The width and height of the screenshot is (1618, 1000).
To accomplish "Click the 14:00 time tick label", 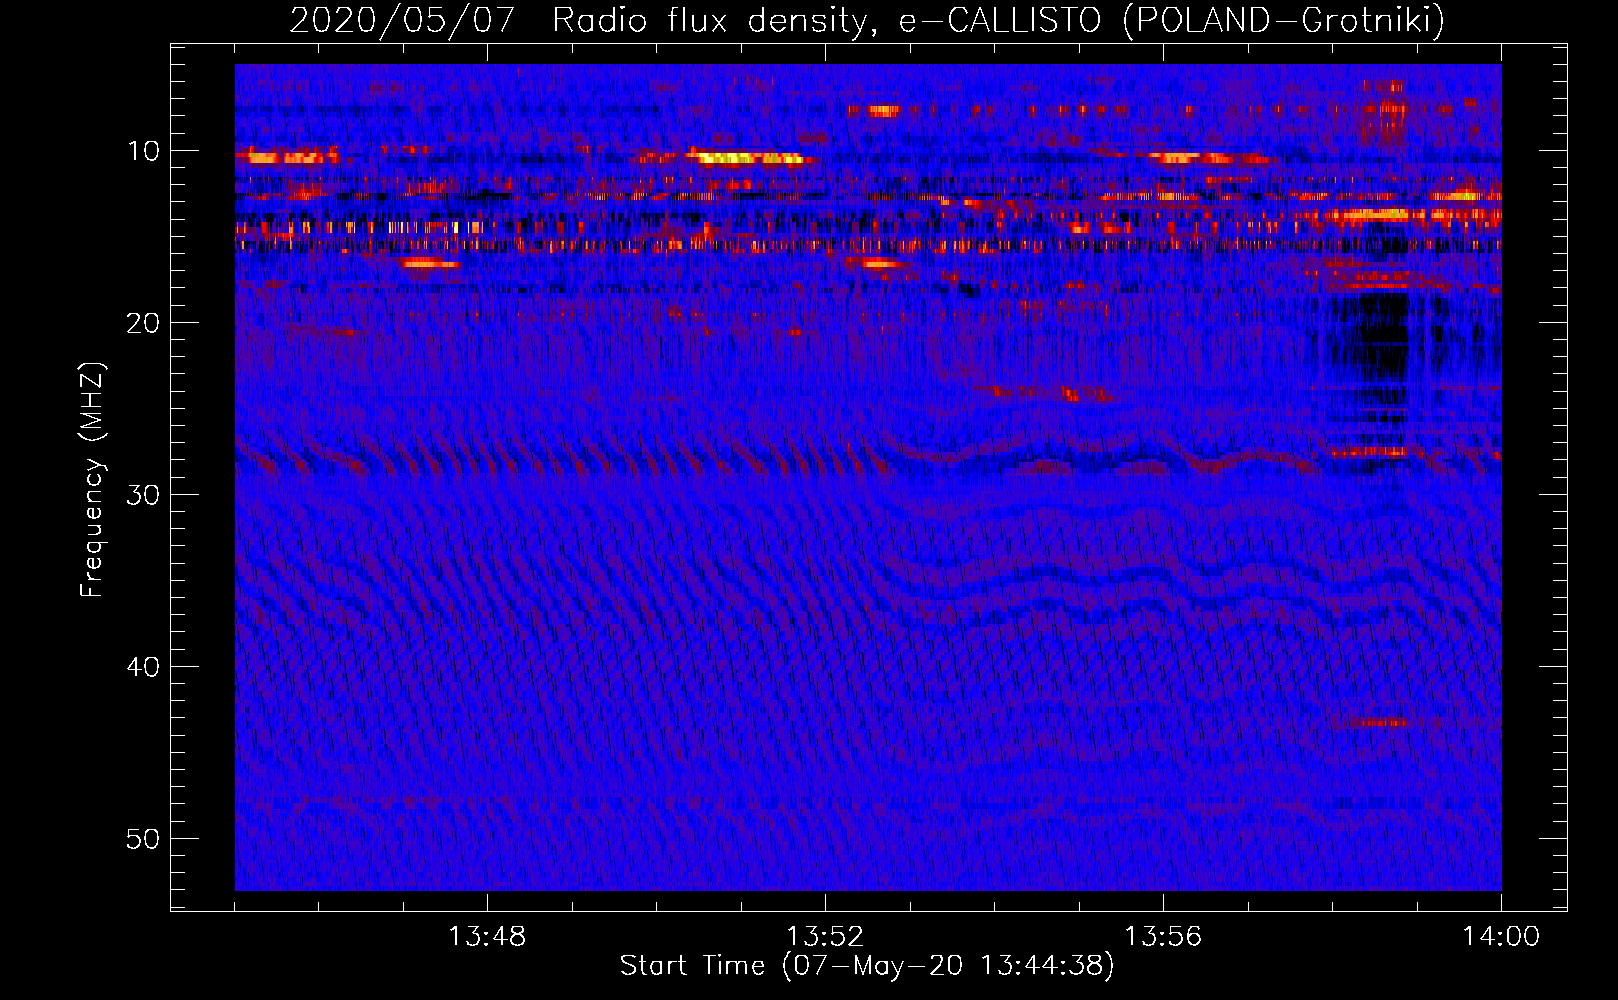I will point(1501,937).
